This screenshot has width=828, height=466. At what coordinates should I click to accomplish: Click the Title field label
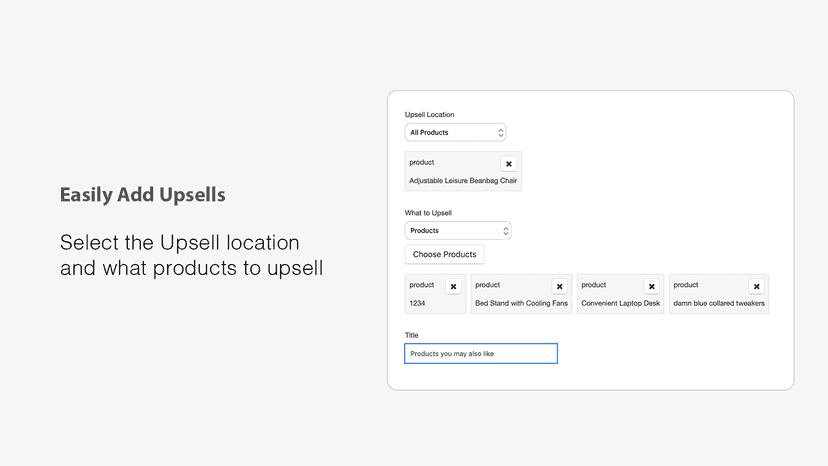pyautogui.click(x=411, y=335)
